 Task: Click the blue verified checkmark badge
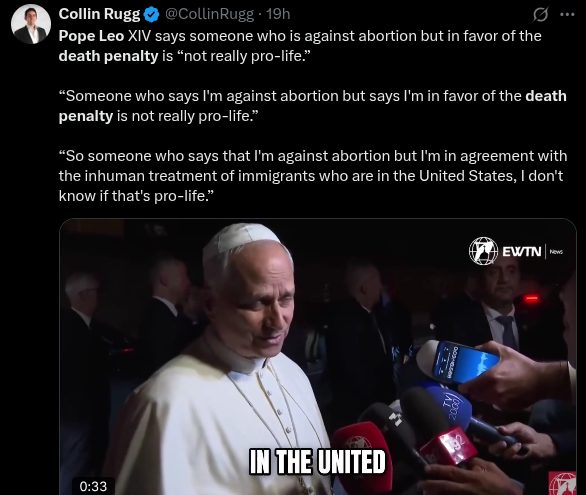click(151, 15)
